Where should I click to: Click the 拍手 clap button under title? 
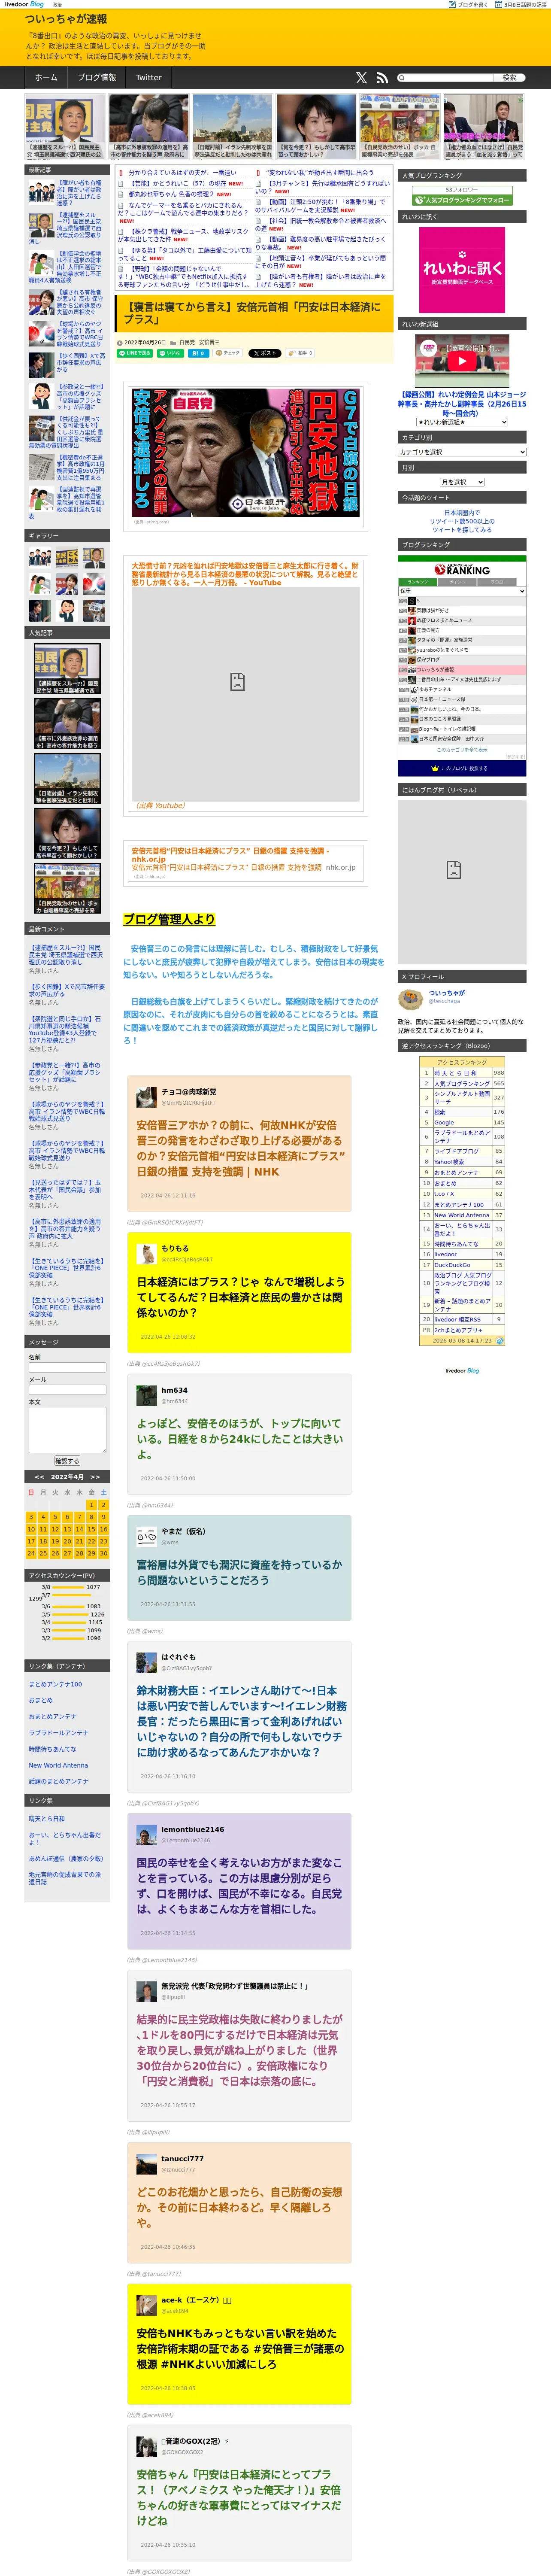pyautogui.click(x=301, y=353)
